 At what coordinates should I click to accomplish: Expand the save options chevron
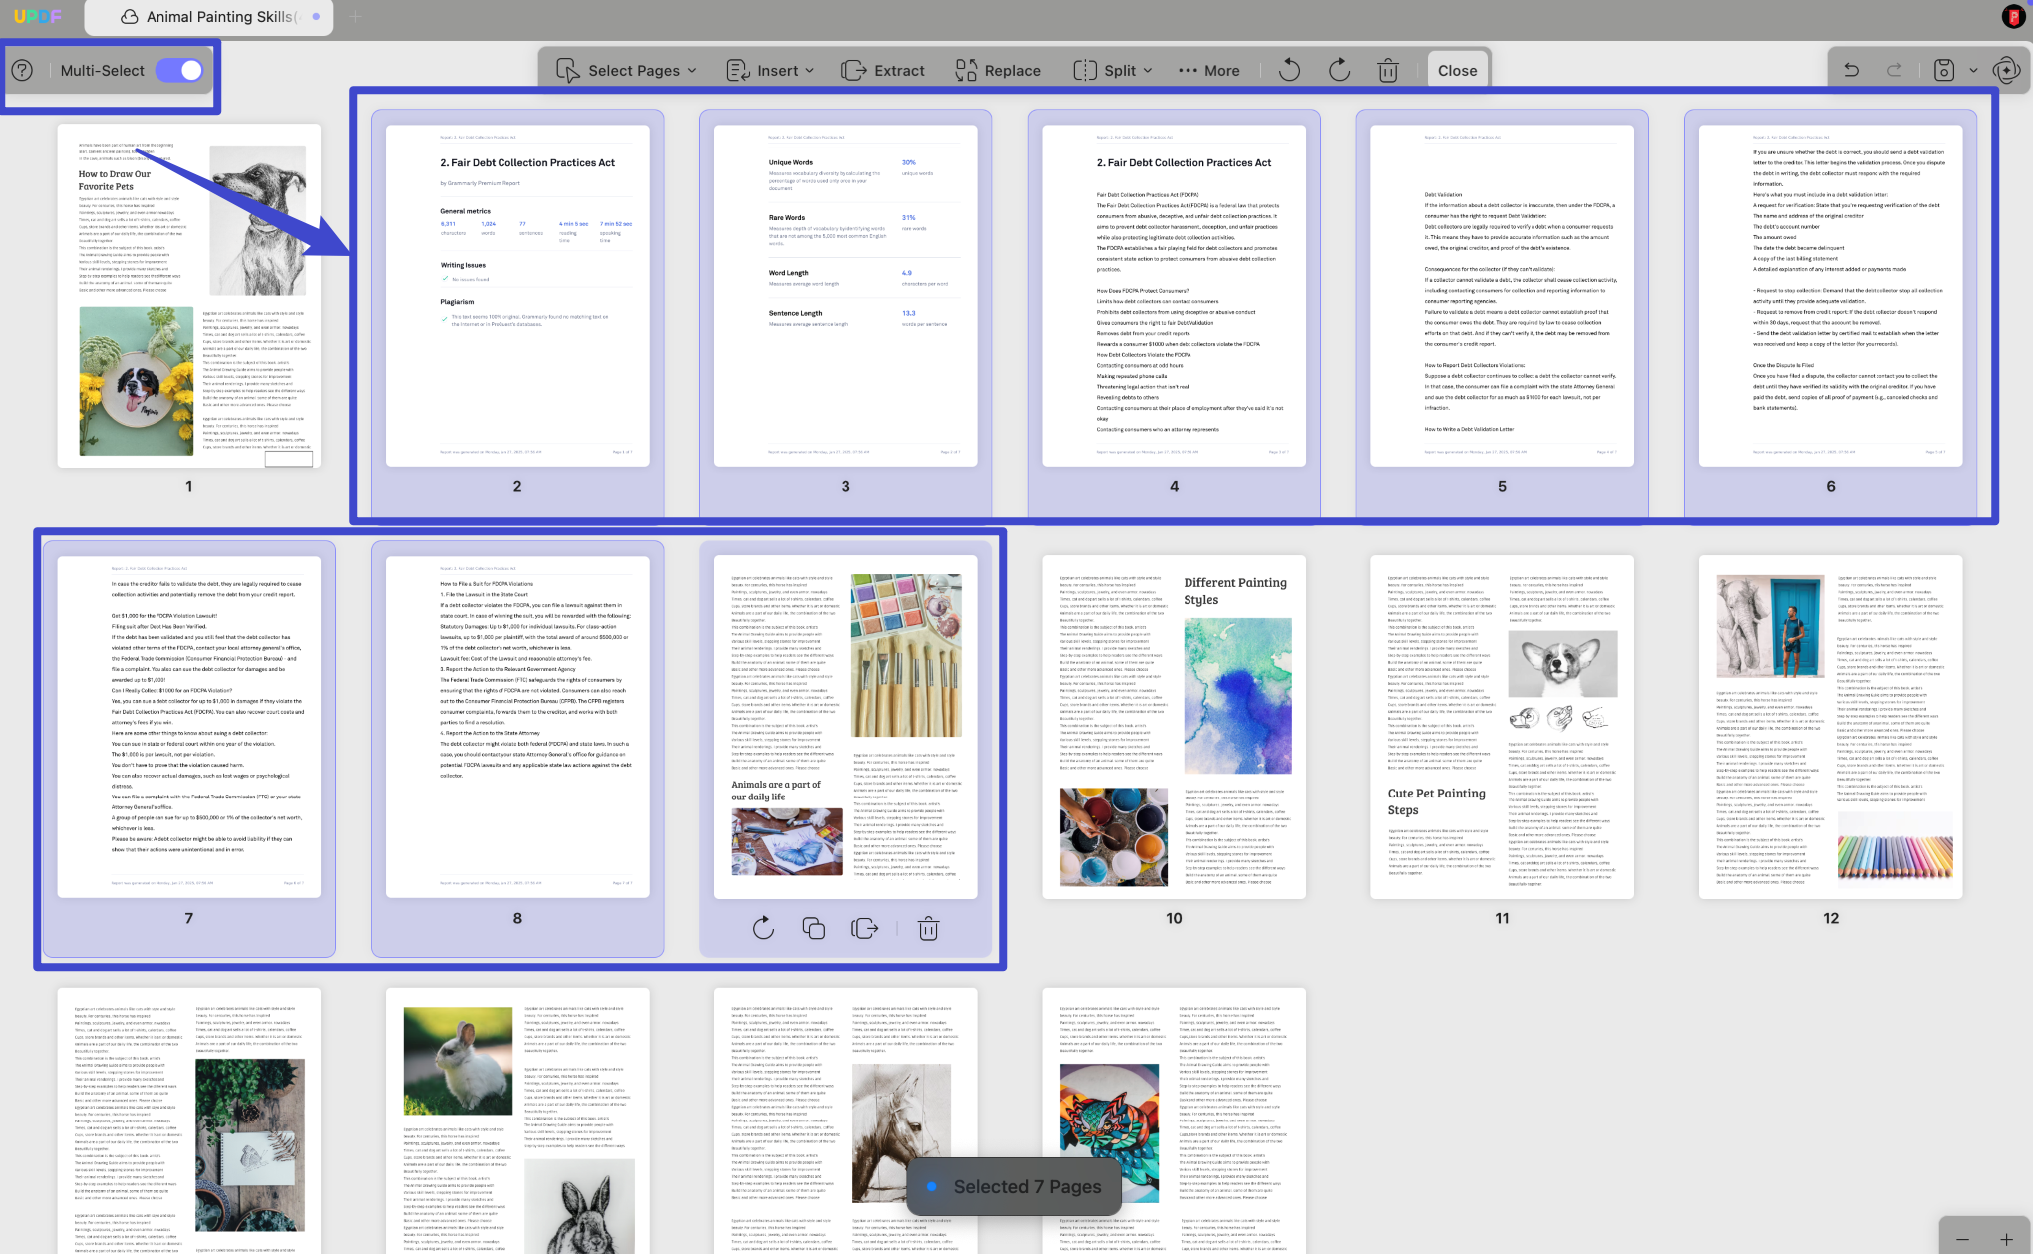(x=1973, y=70)
